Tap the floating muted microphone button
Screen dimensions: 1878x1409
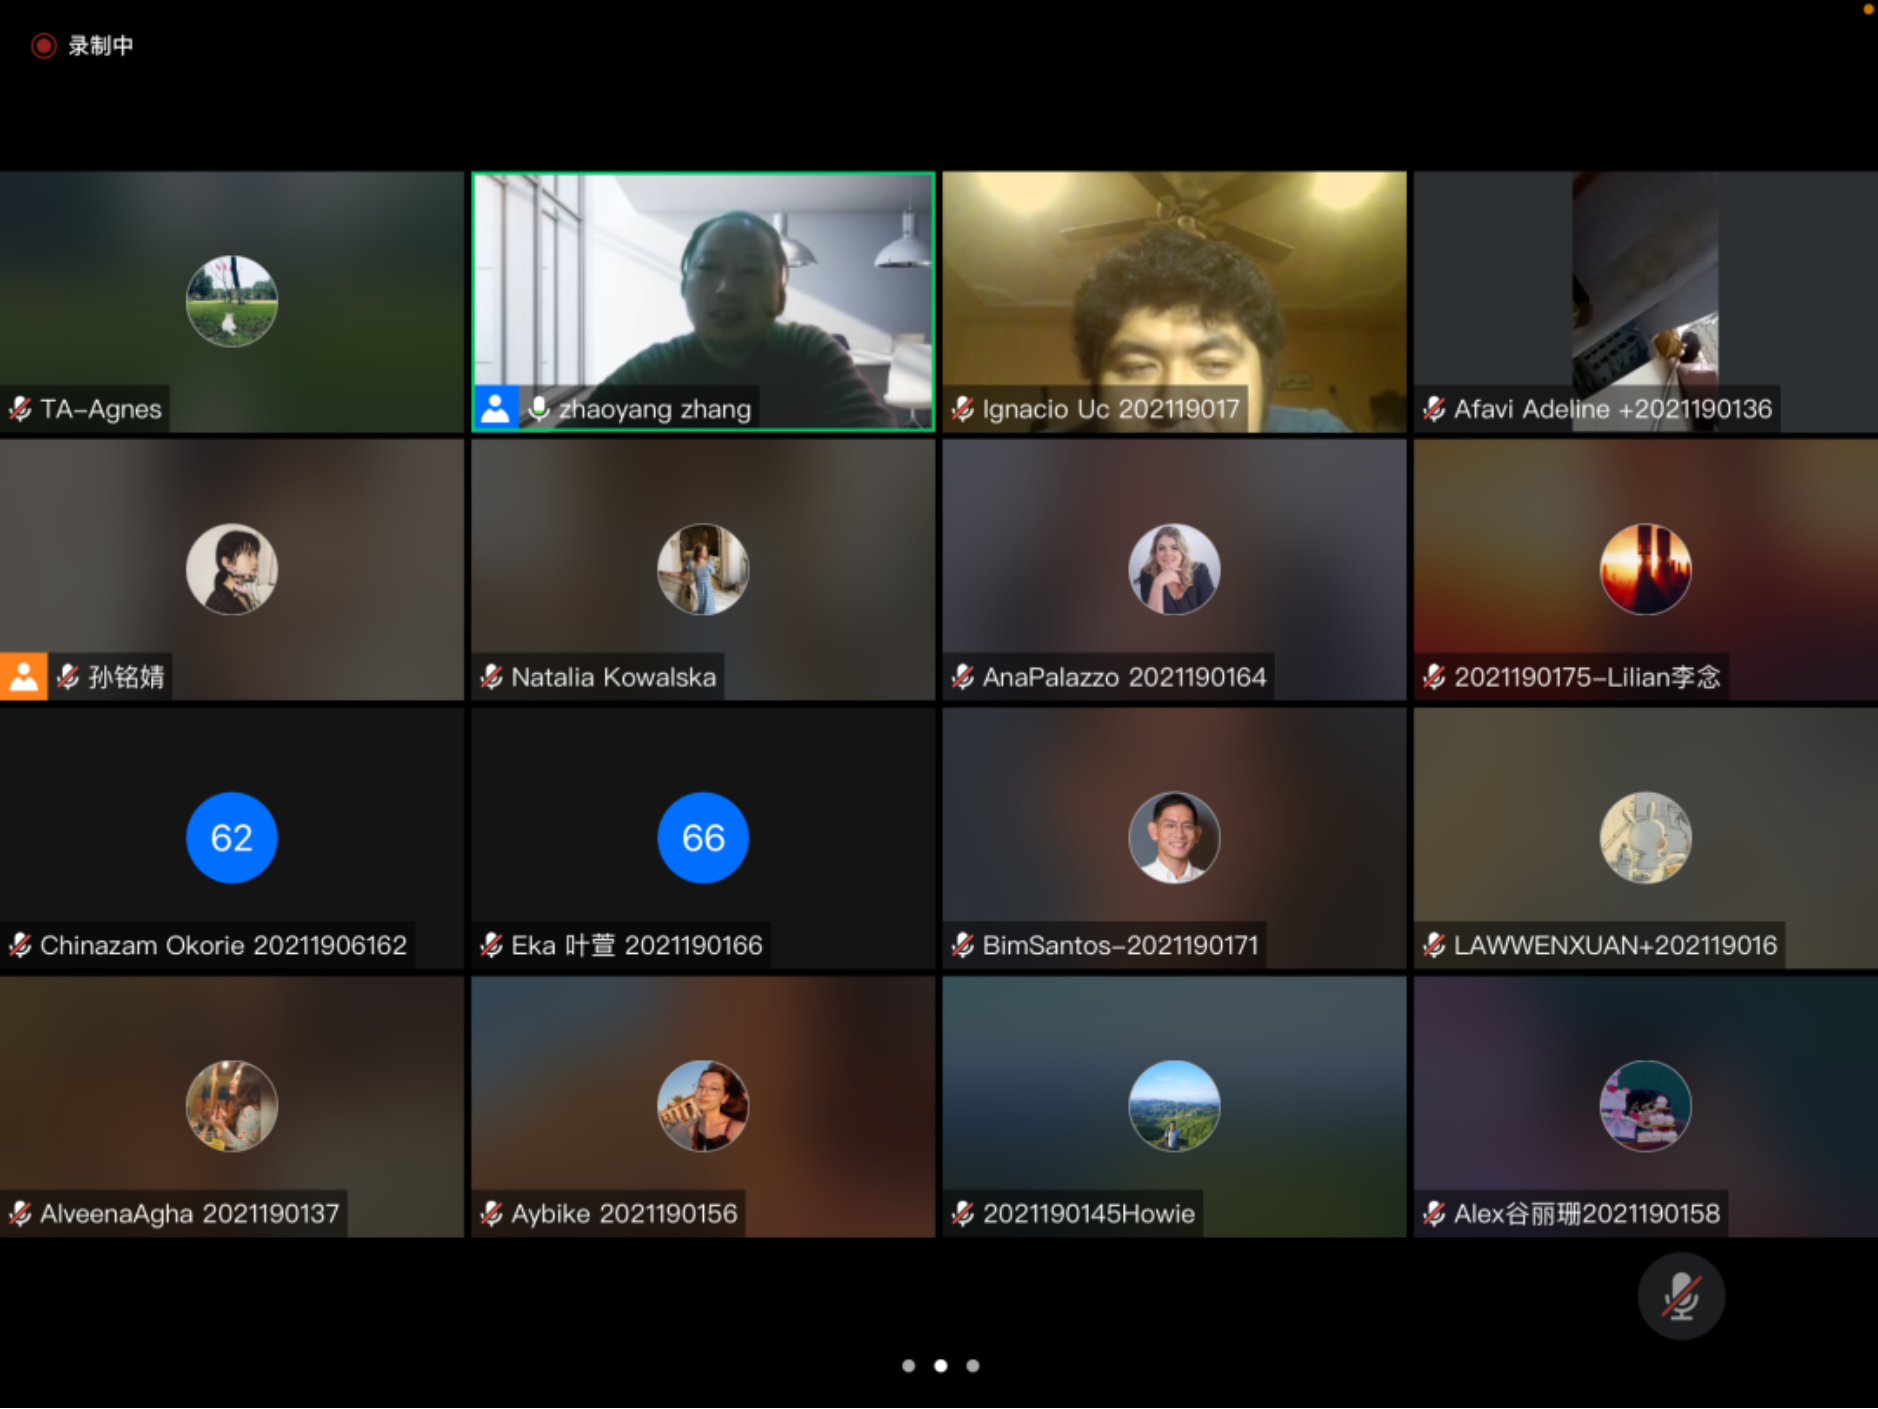[1680, 1296]
